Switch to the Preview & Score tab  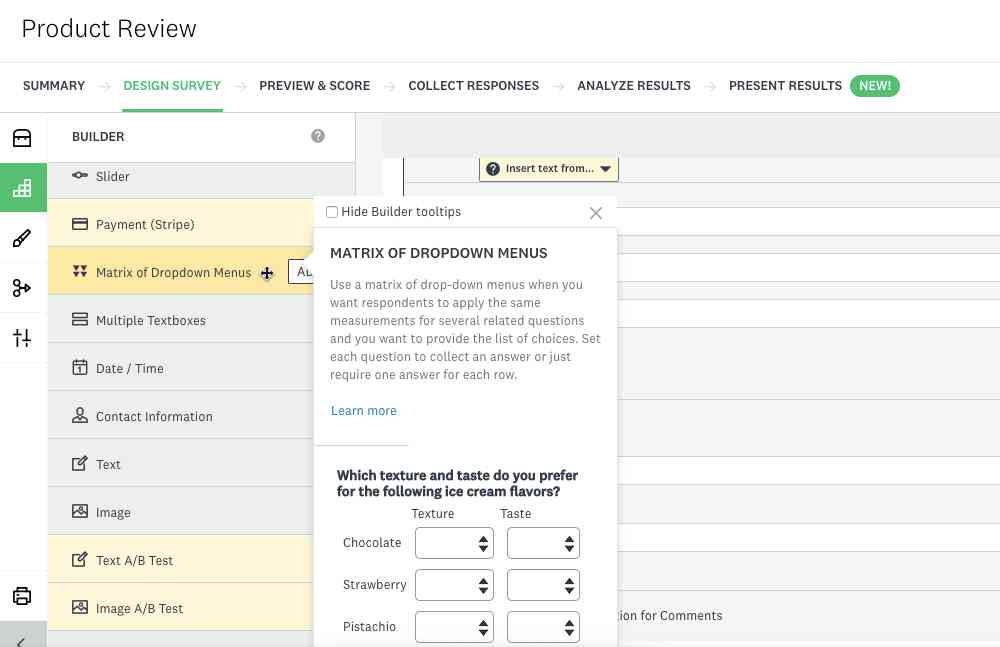tap(314, 86)
